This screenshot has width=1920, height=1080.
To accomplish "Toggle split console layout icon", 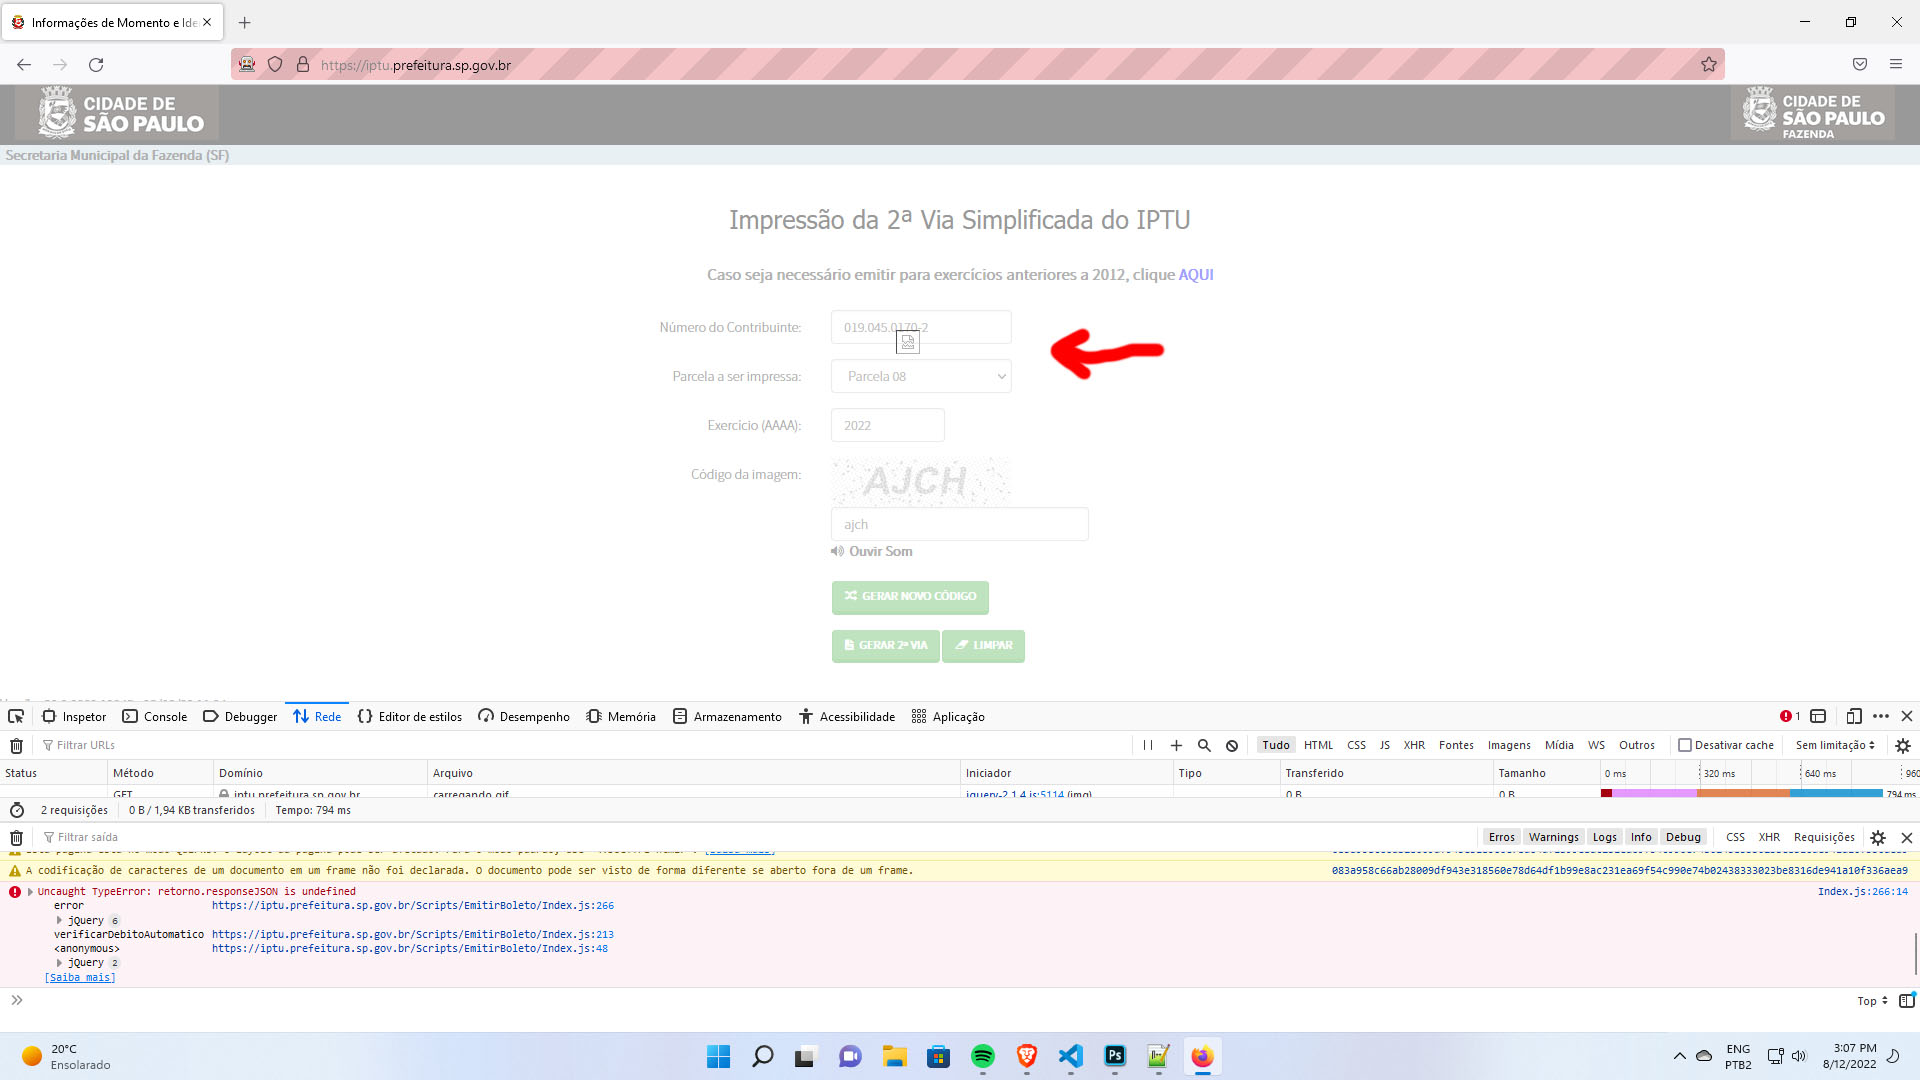I will coord(1818,716).
